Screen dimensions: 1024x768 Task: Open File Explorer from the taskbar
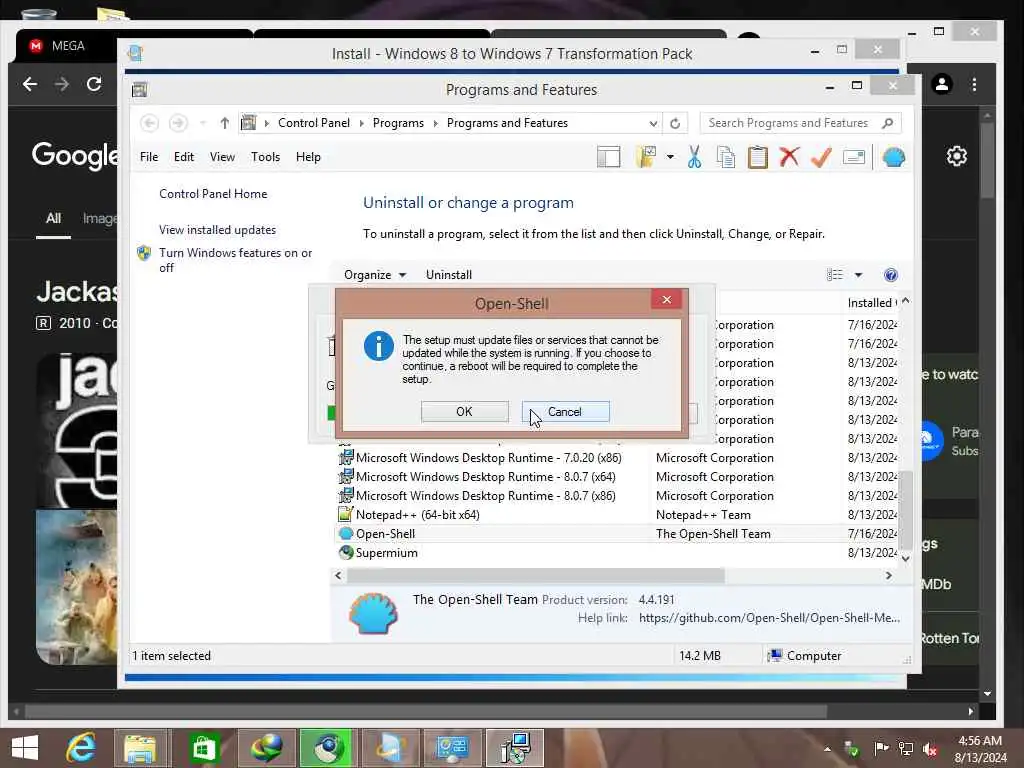(x=140, y=748)
